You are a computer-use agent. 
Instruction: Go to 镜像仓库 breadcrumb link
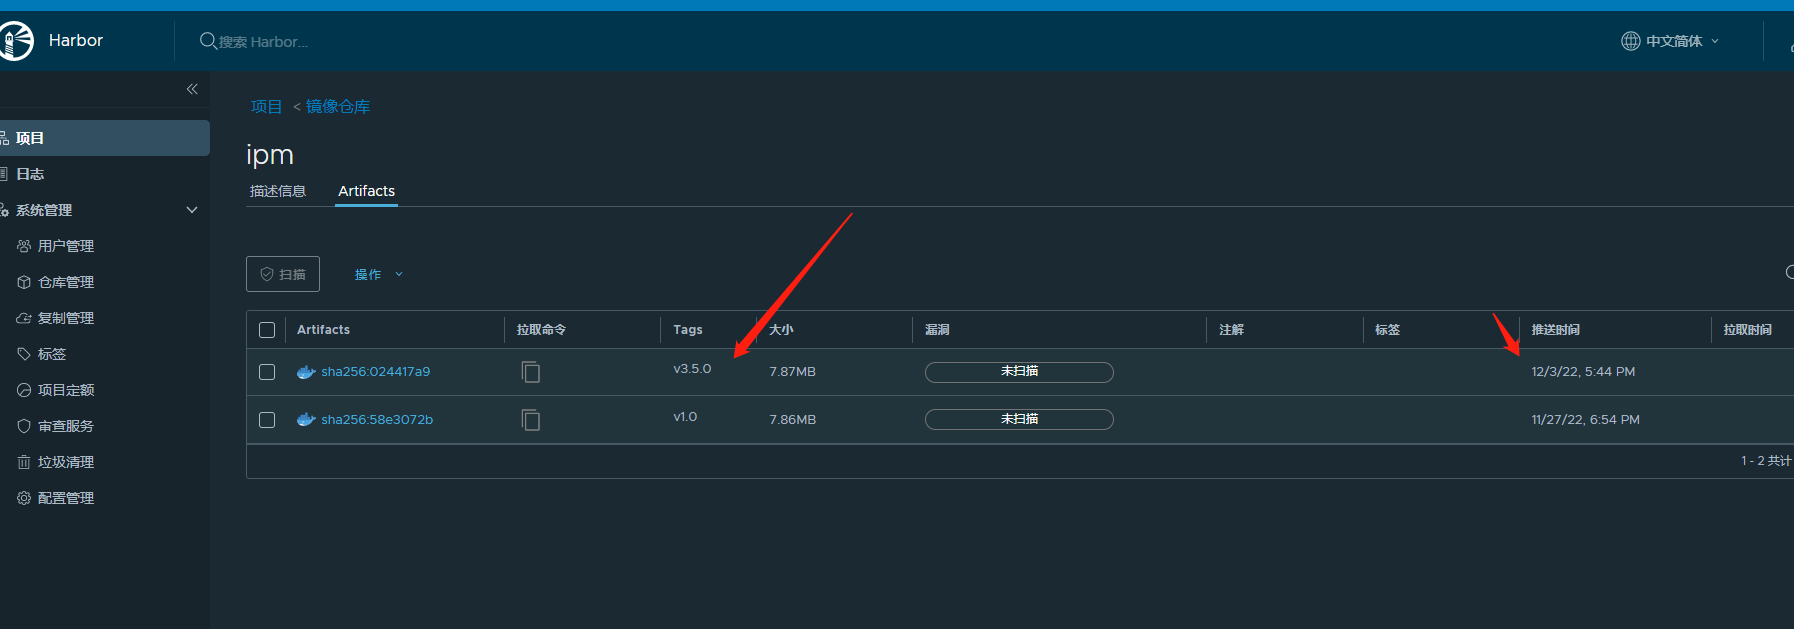(338, 107)
